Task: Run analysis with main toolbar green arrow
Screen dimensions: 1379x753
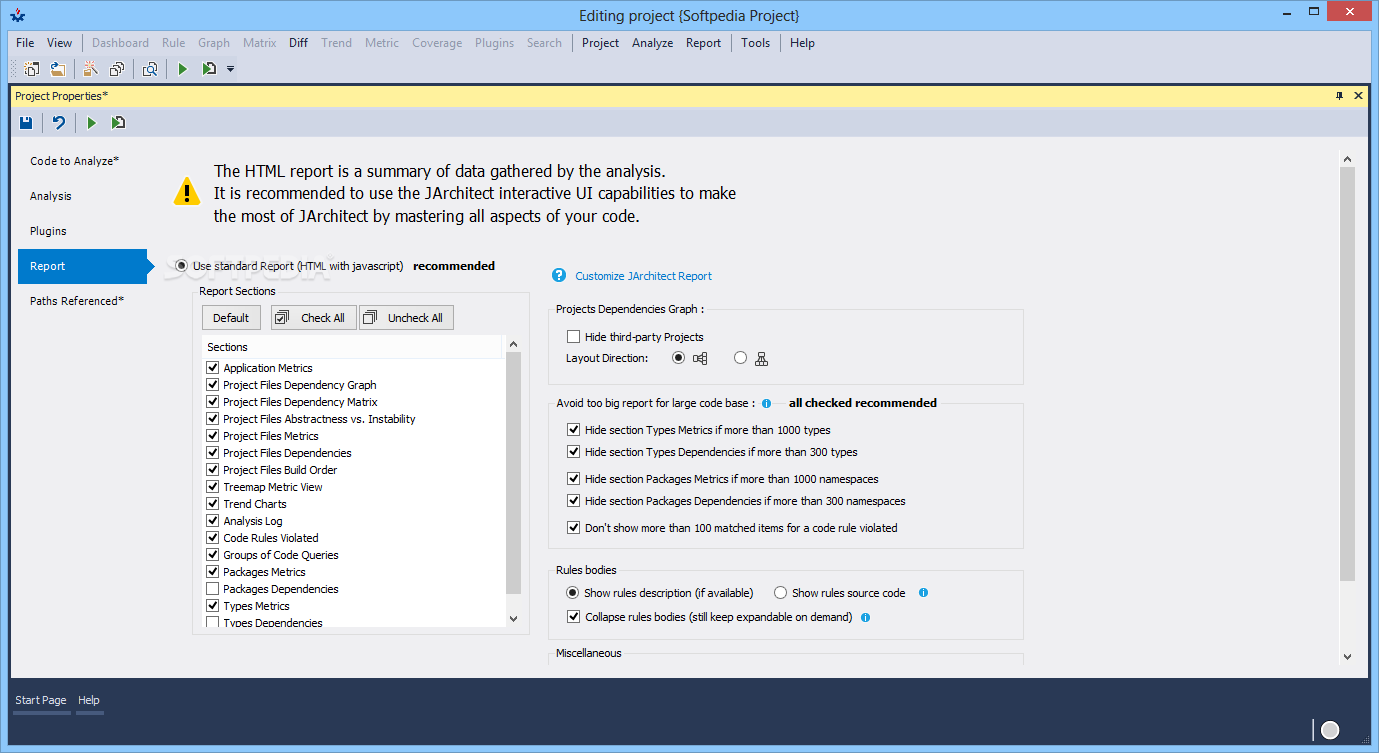Action: click(x=183, y=69)
